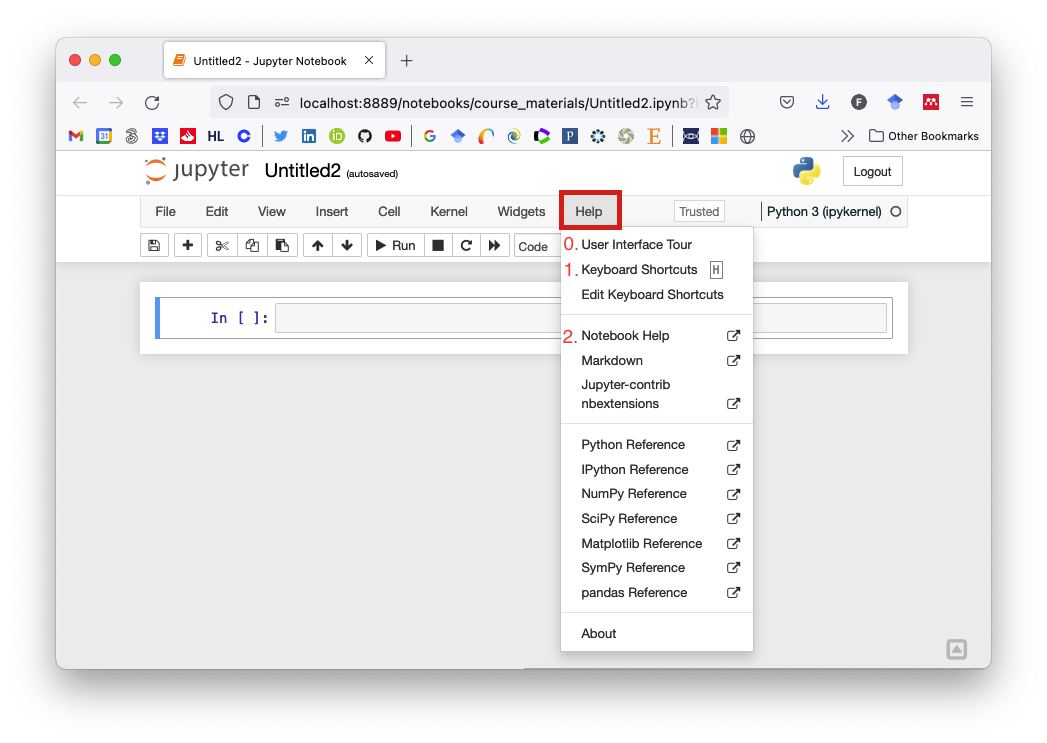The width and height of the screenshot is (1047, 743).
Task: Open the View menu
Action: point(272,212)
